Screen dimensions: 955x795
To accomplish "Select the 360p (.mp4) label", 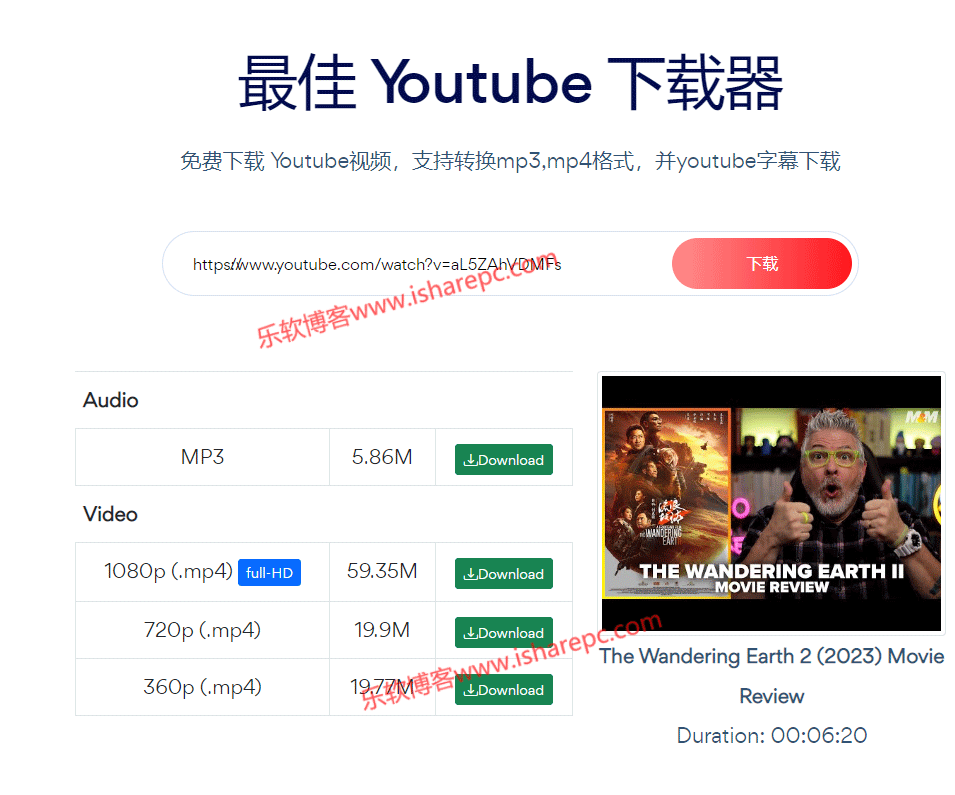I will coord(202,687).
